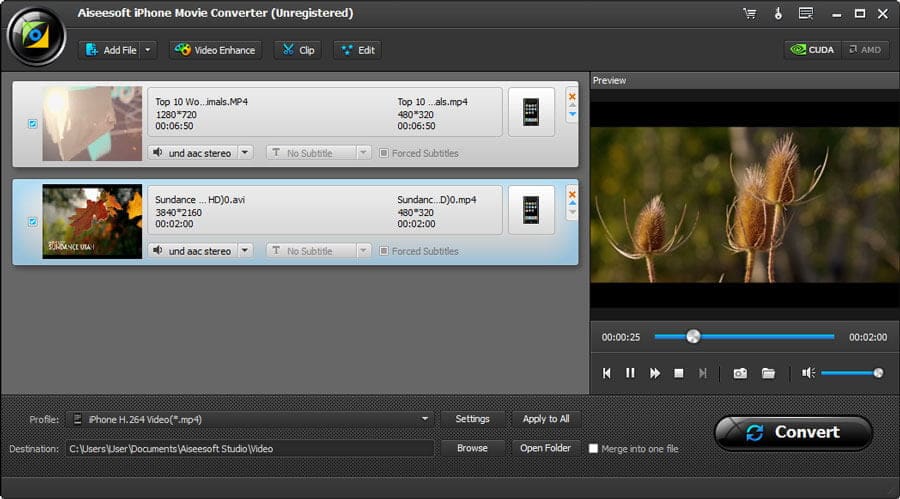Stop the preview playback
900x499 pixels.
pos(678,373)
